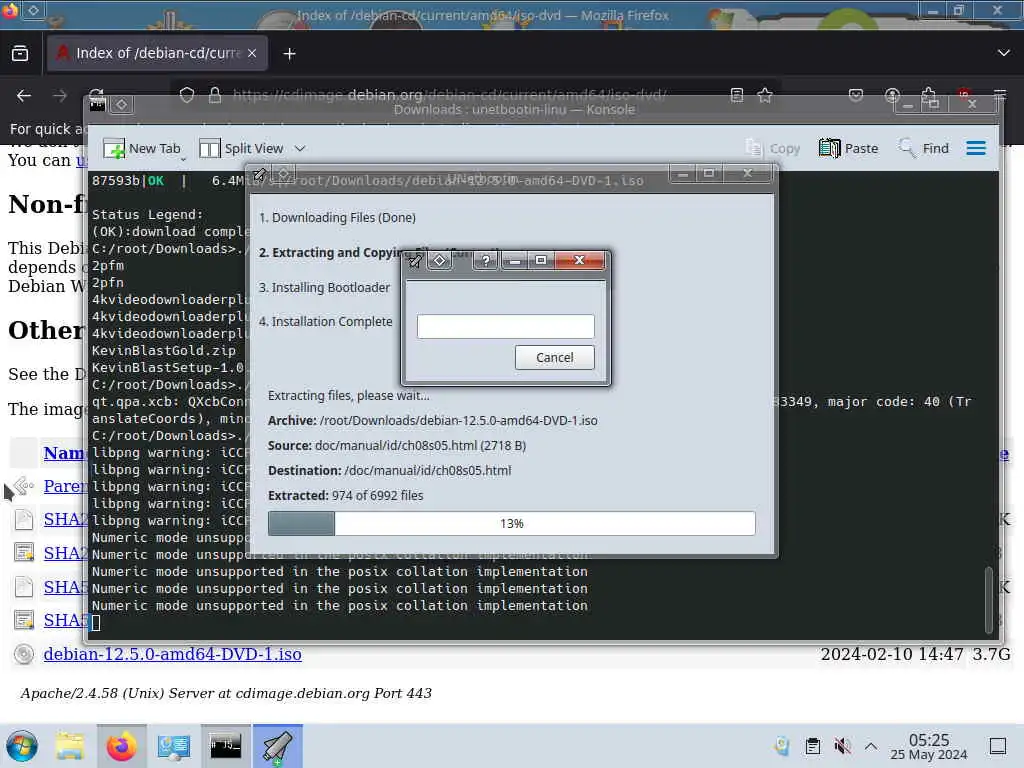Click the Paste button in Konsole
1024x768 pixels.
coord(848,149)
